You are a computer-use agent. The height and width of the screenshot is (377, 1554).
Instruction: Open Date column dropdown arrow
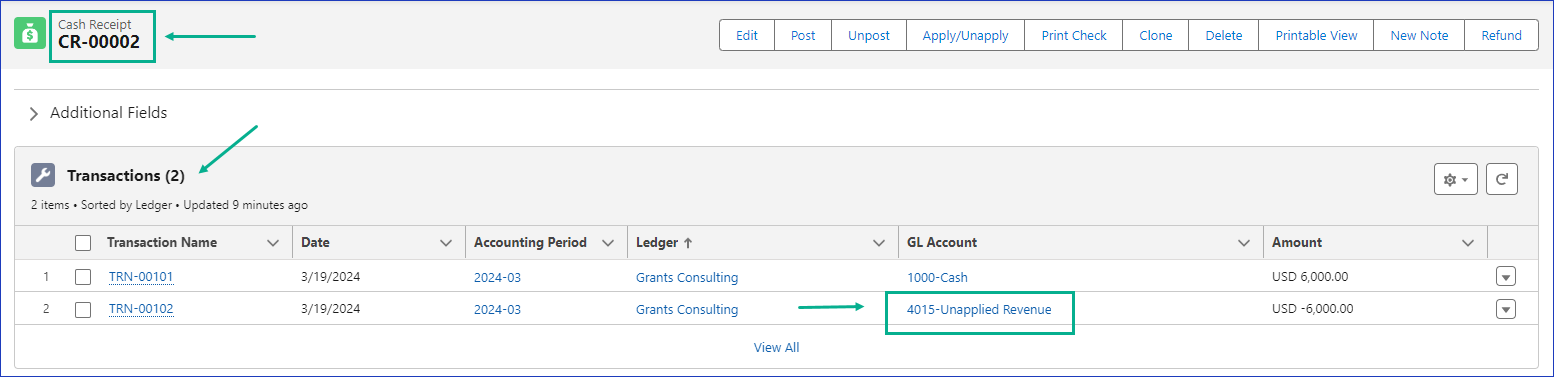pyautogui.click(x=447, y=243)
